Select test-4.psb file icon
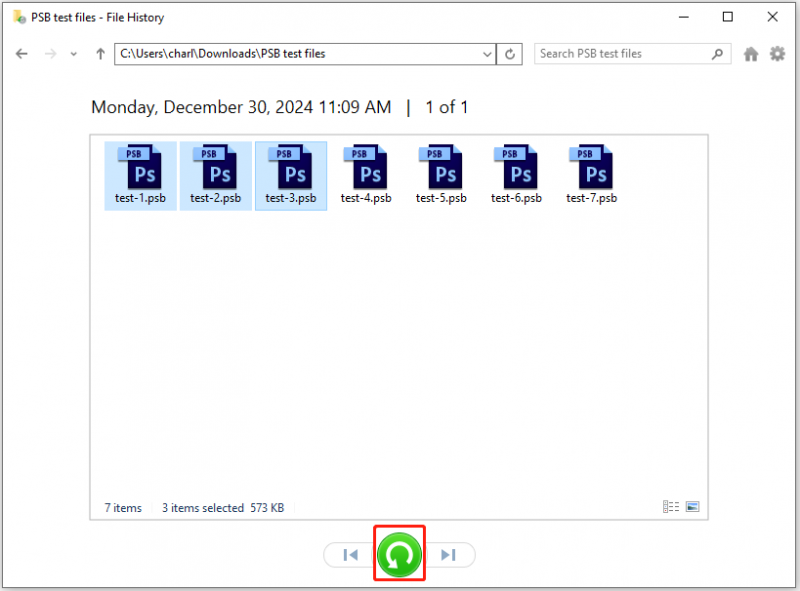The width and height of the screenshot is (800, 591). (x=366, y=175)
